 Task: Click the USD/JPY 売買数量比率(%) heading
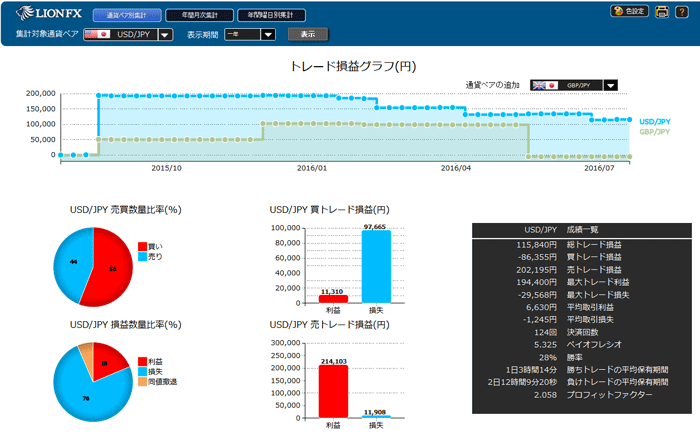pyautogui.click(x=125, y=210)
